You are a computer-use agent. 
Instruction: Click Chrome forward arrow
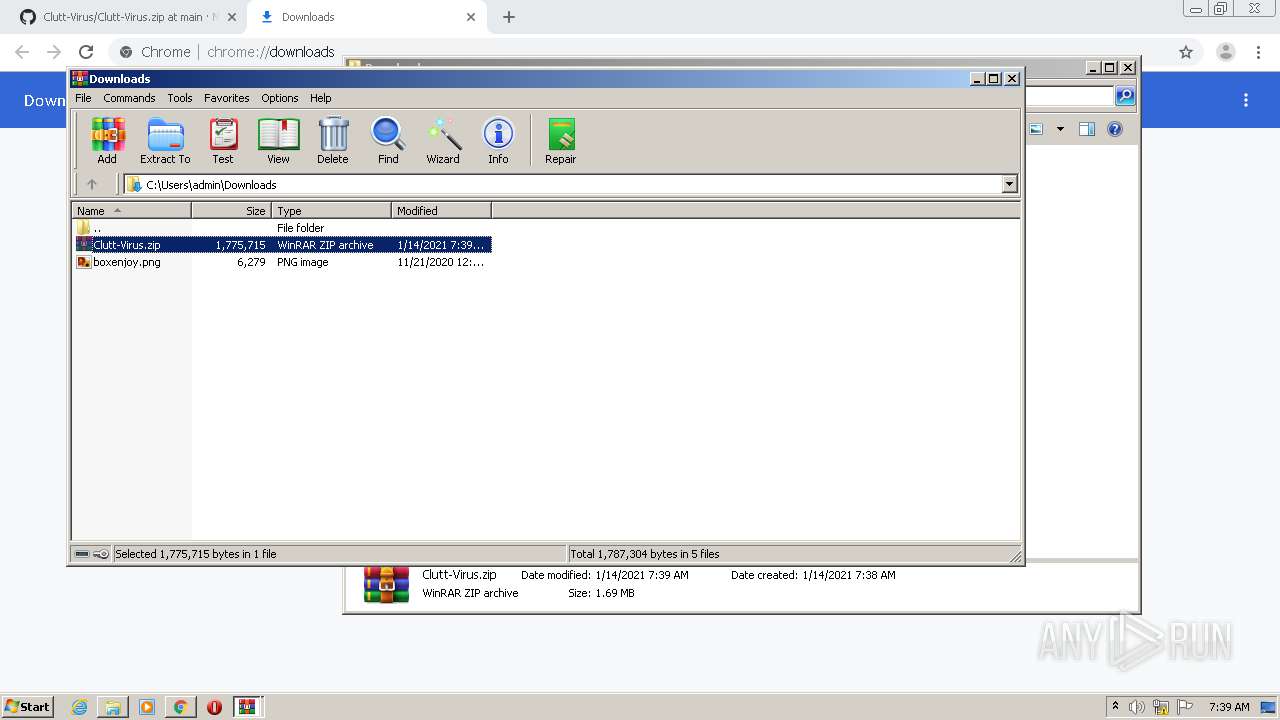(54, 52)
